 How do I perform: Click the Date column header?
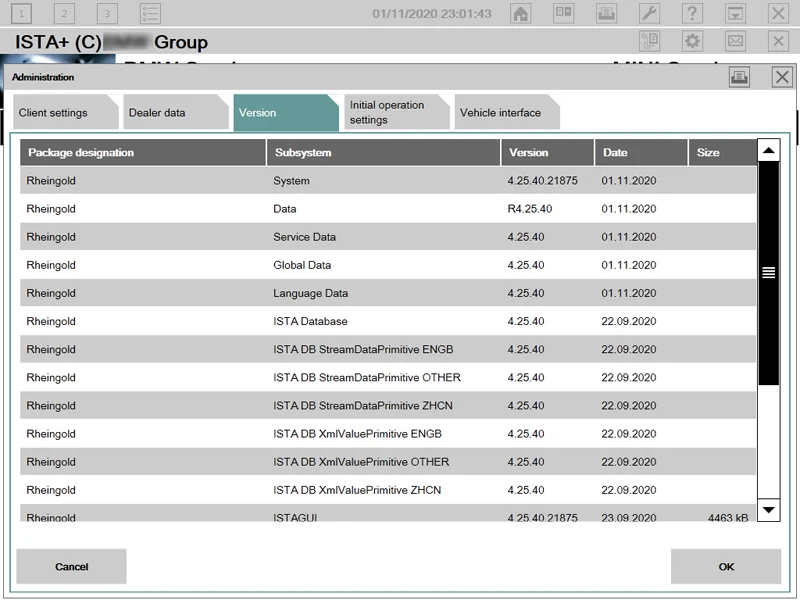pyautogui.click(x=641, y=153)
